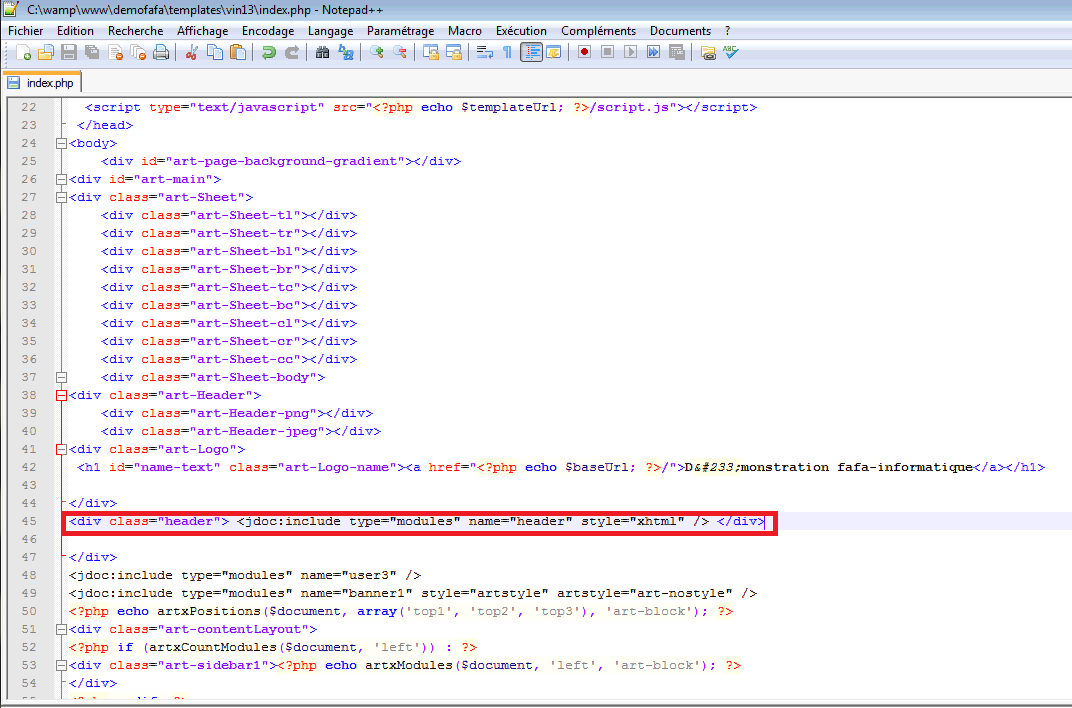
Task: Collapse the art-sidebar1 fold on line 53
Action: (62, 665)
